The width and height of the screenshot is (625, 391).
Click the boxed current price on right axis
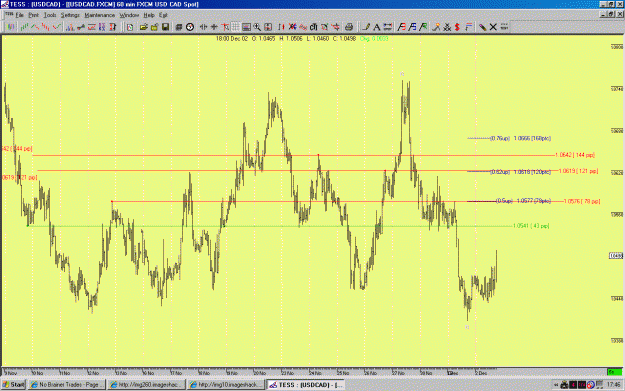[616, 255]
